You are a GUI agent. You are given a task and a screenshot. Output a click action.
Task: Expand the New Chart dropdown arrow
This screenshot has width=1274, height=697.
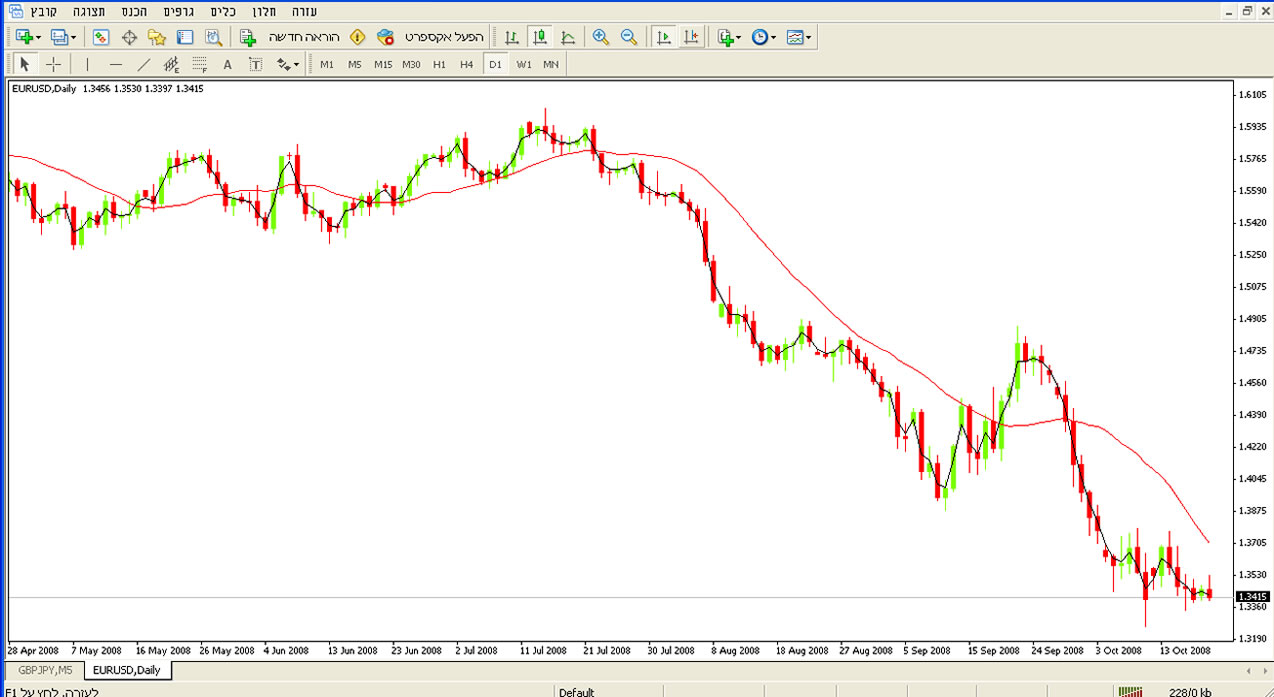[38, 37]
